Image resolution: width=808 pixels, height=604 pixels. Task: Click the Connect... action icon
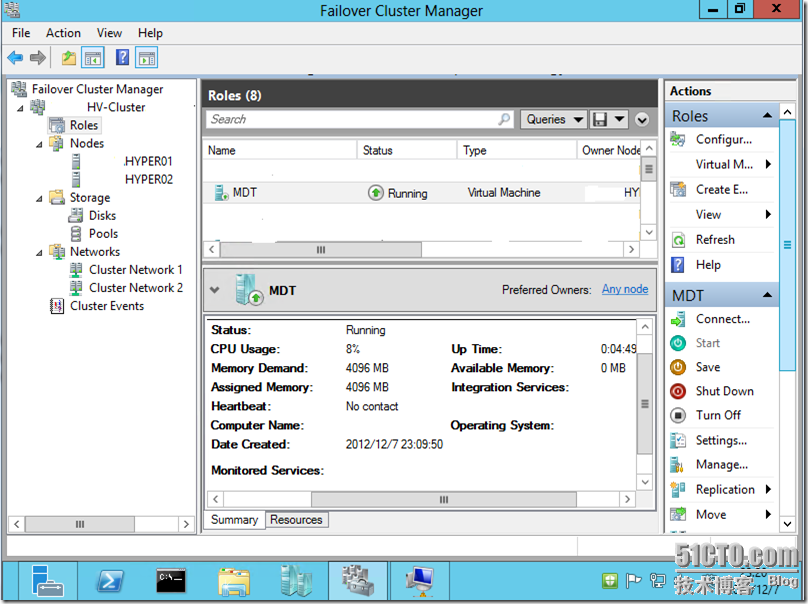[678, 319]
